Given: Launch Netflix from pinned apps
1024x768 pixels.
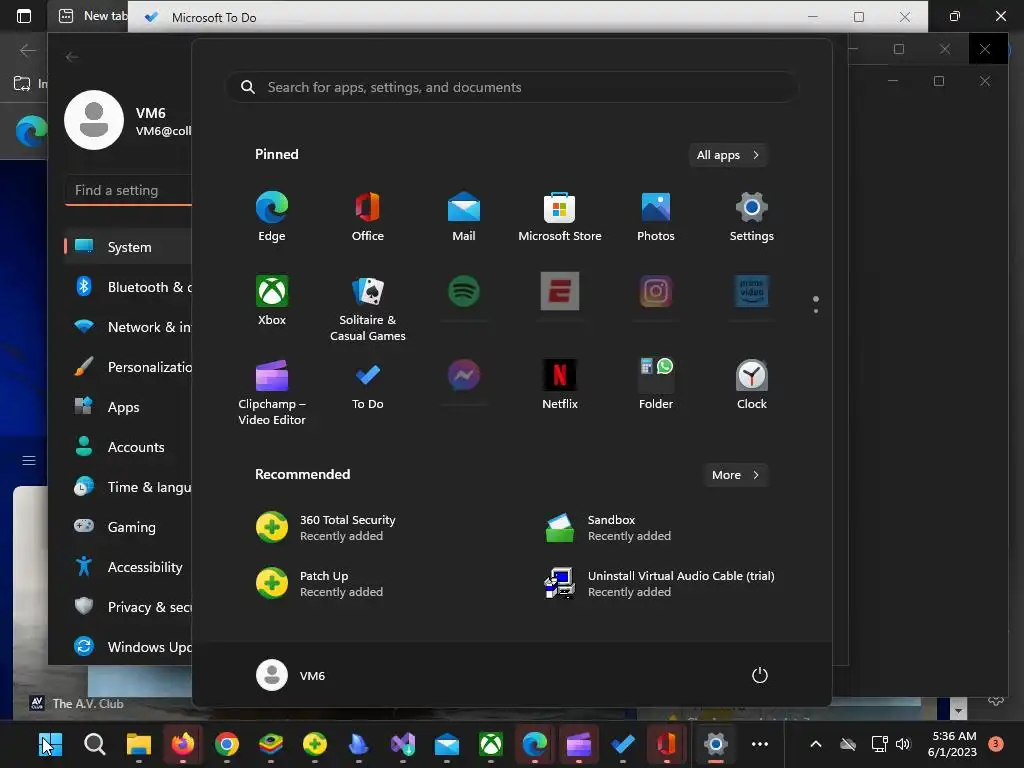Looking at the screenshot, I should (560, 385).
